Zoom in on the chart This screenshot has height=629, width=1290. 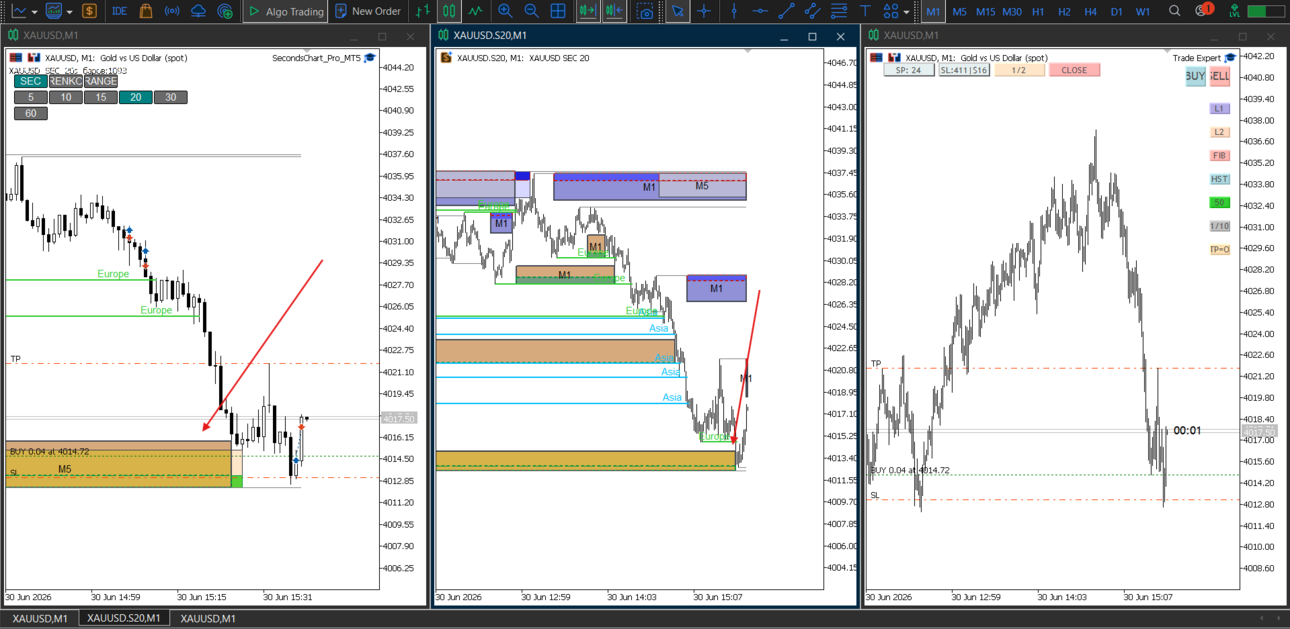[505, 11]
